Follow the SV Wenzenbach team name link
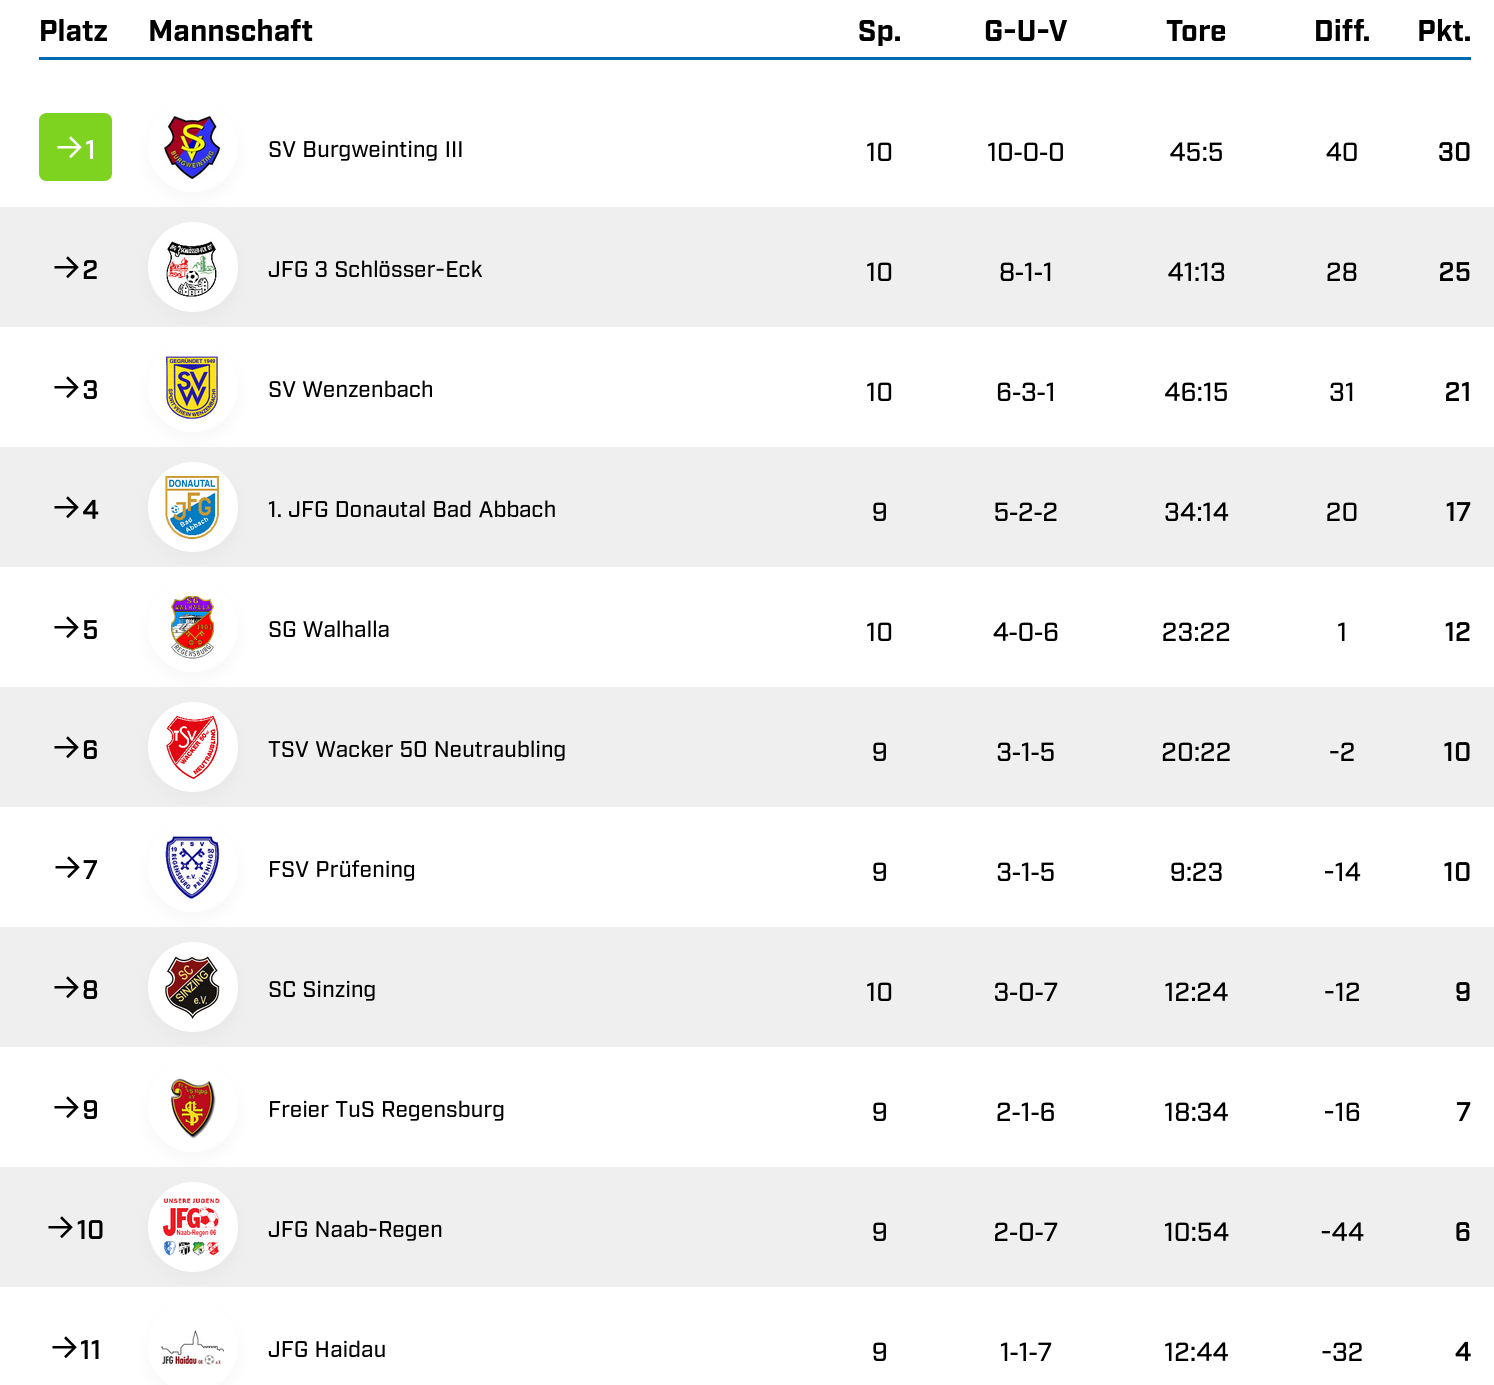Screen dimensions: 1494x1385 click(350, 390)
